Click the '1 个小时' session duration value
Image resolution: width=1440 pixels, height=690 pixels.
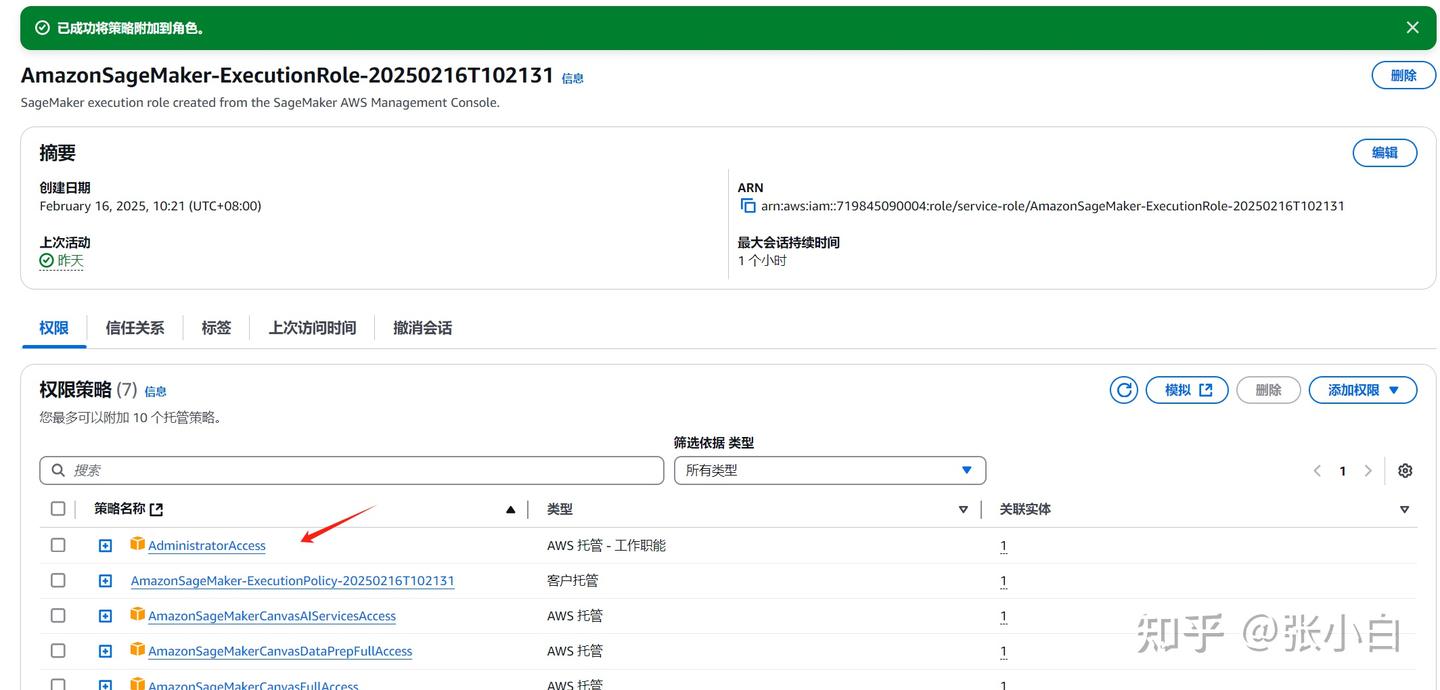(x=762, y=260)
